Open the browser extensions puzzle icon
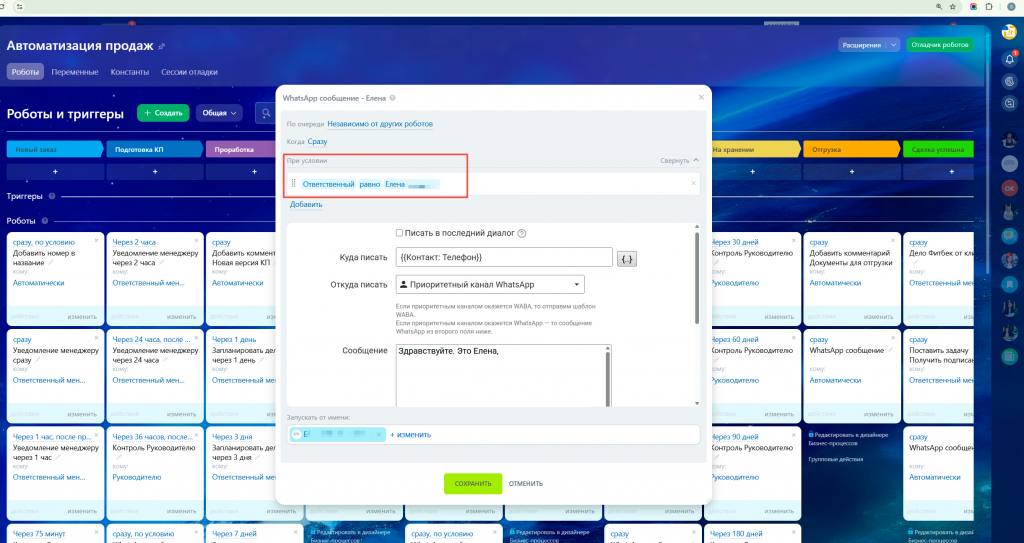 pos(989,7)
